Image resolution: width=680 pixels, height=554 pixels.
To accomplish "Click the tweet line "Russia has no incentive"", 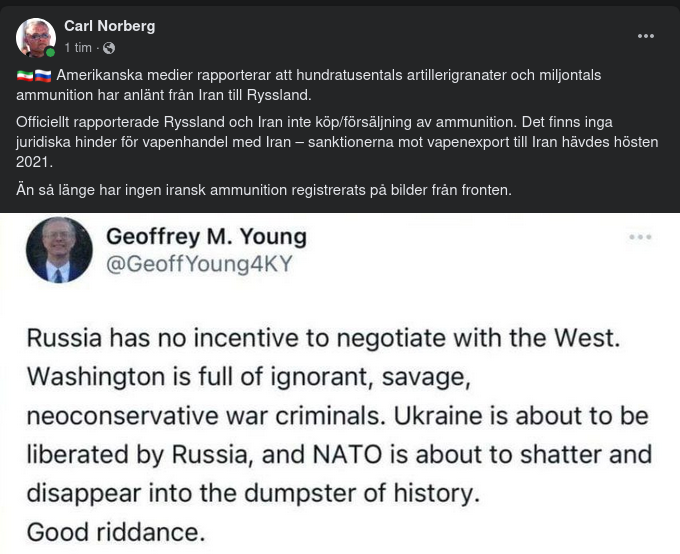I will 322,337.
